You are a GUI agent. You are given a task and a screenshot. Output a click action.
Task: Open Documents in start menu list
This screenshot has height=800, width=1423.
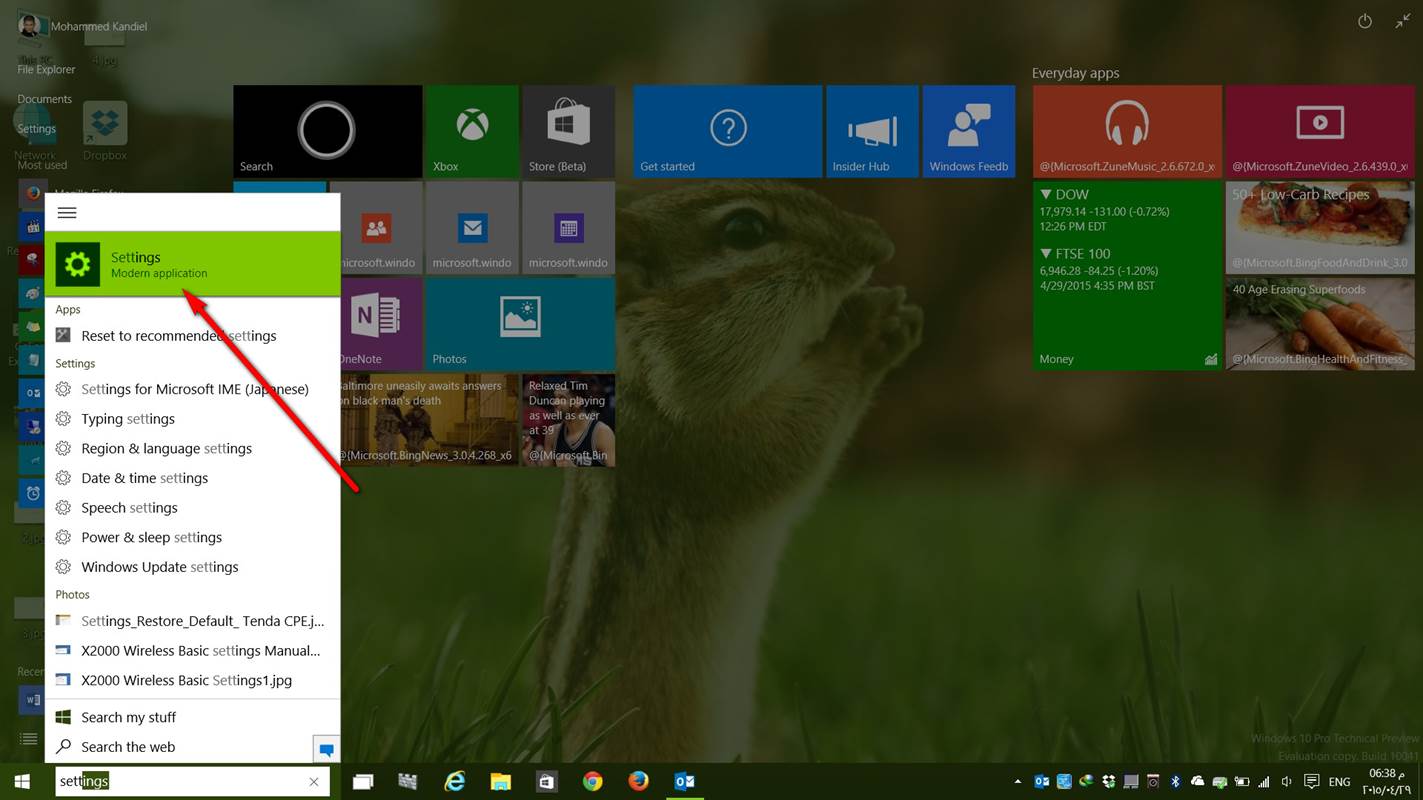click(x=45, y=99)
